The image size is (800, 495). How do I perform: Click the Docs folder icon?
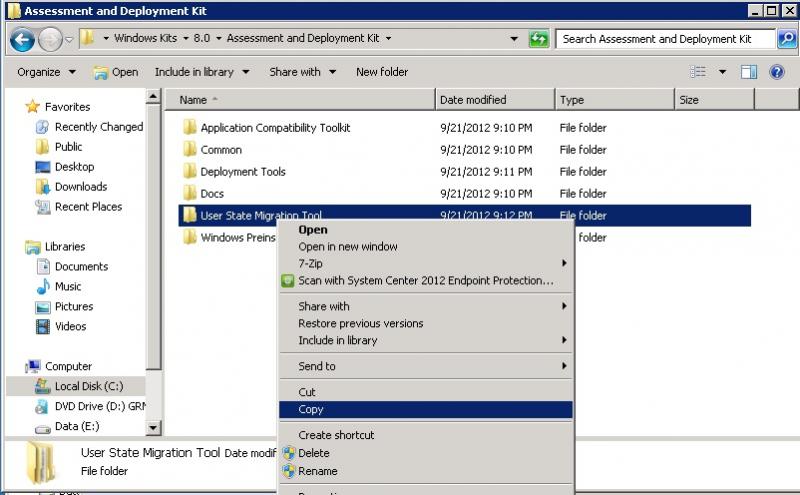[x=190, y=193]
